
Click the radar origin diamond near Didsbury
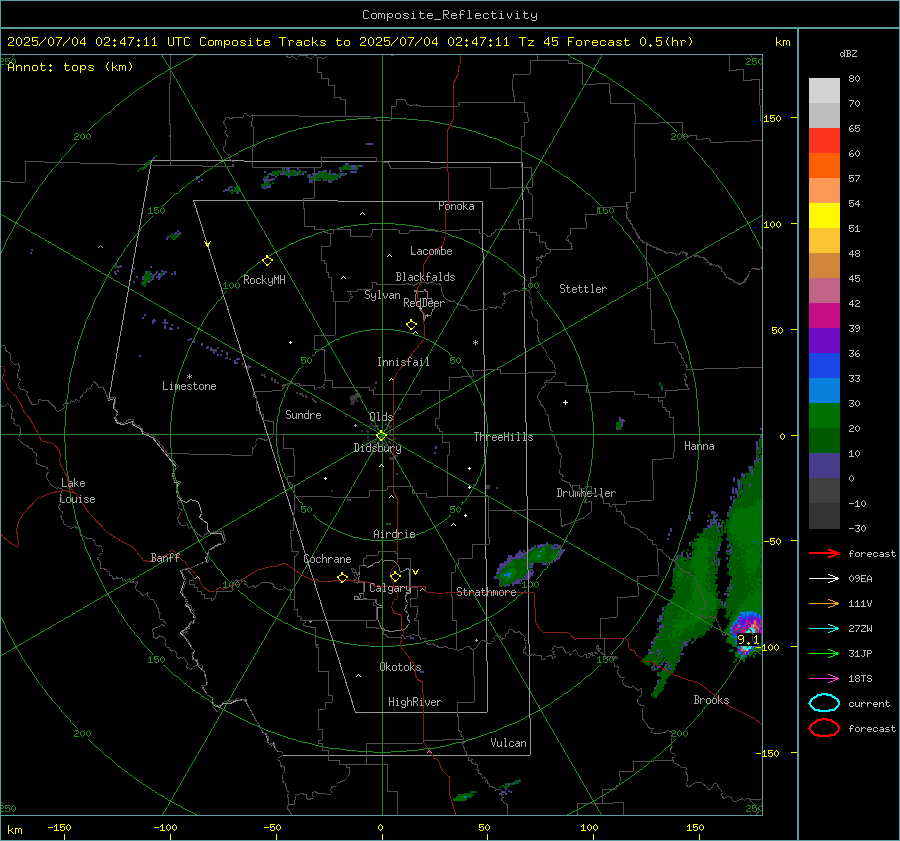(381, 436)
